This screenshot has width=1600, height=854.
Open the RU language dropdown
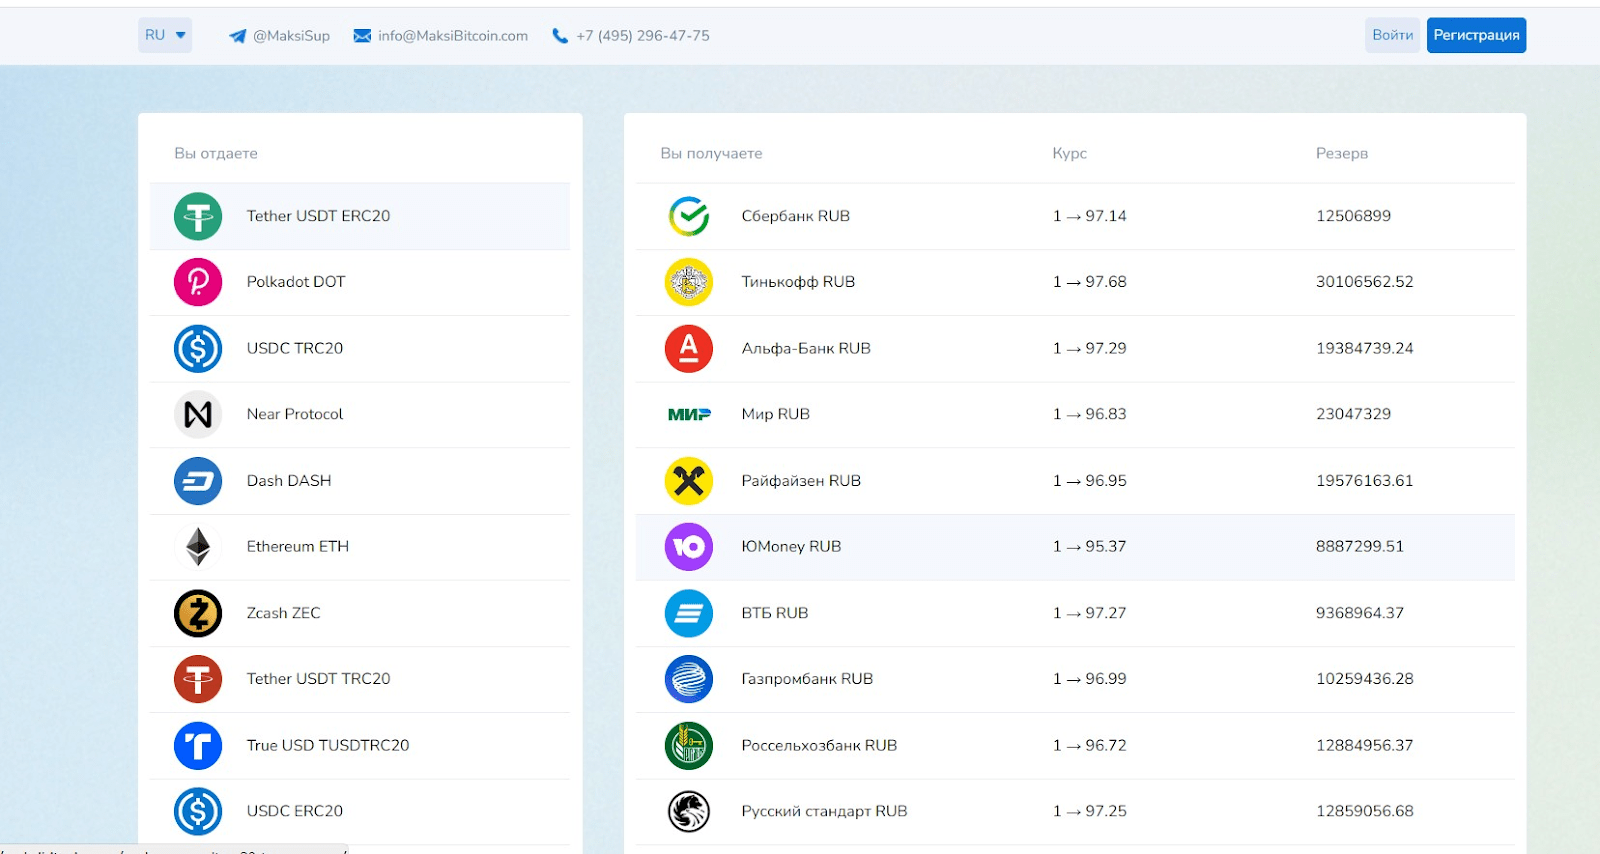coord(165,35)
